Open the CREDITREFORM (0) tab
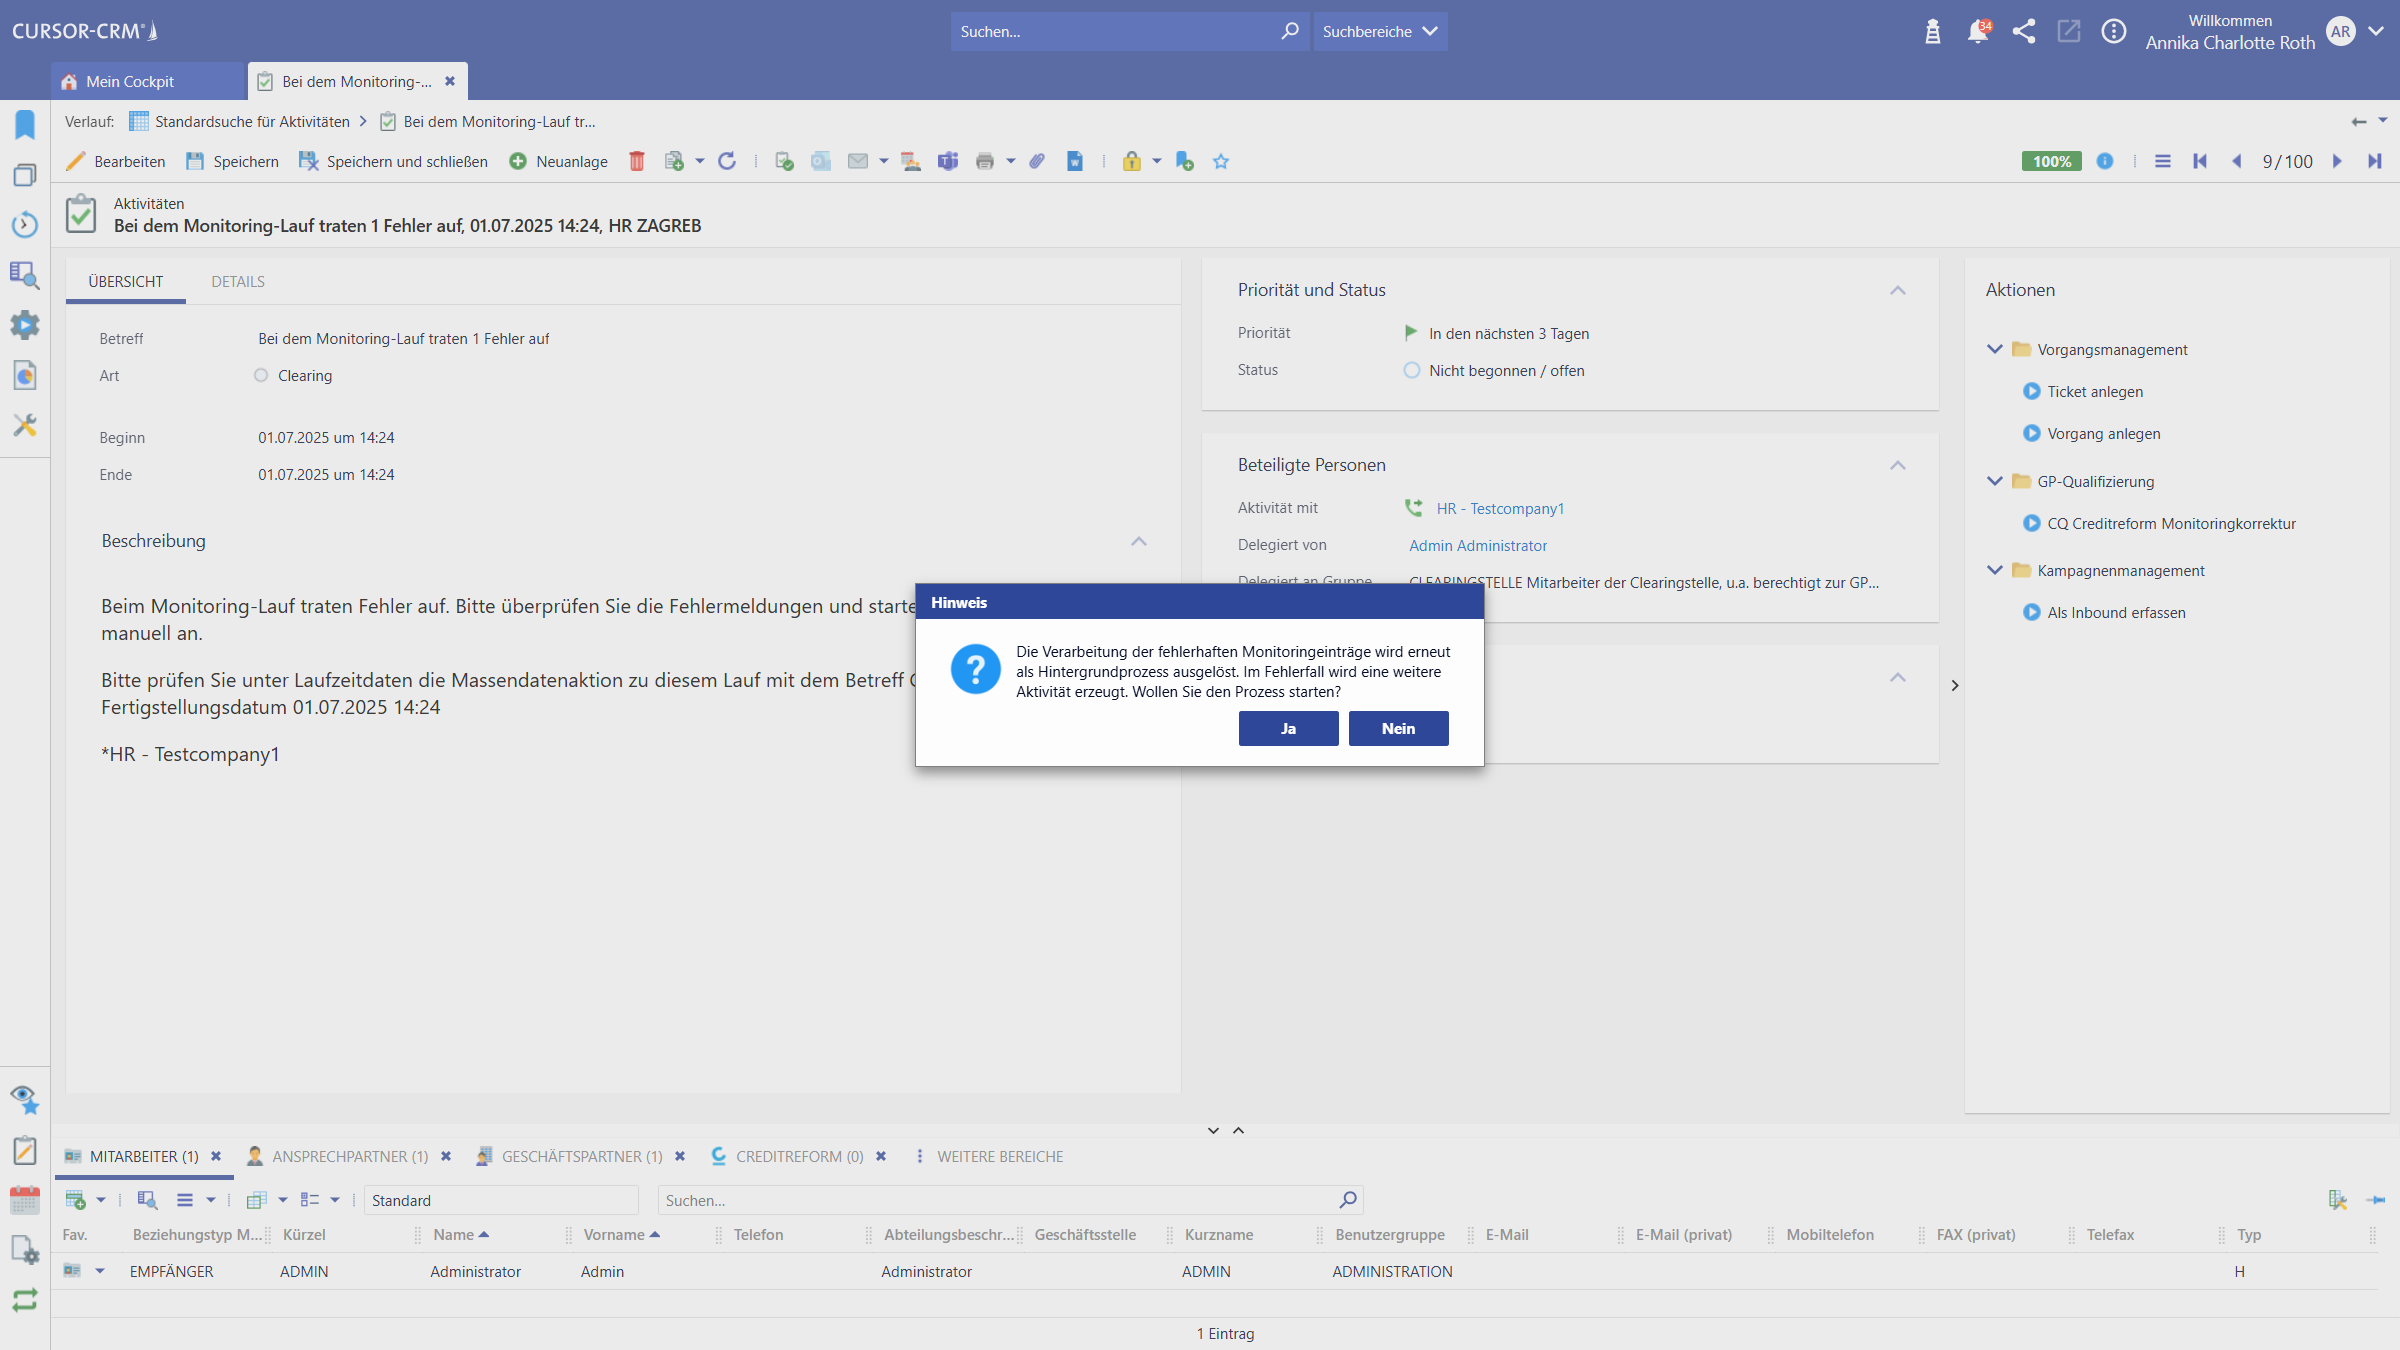The image size is (2400, 1350). (x=800, y=1156)
